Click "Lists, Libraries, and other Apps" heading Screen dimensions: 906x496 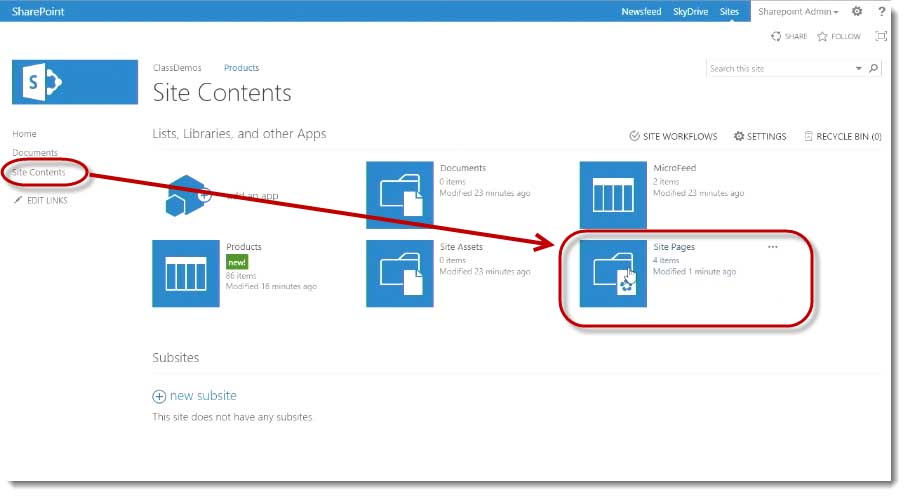239,134
